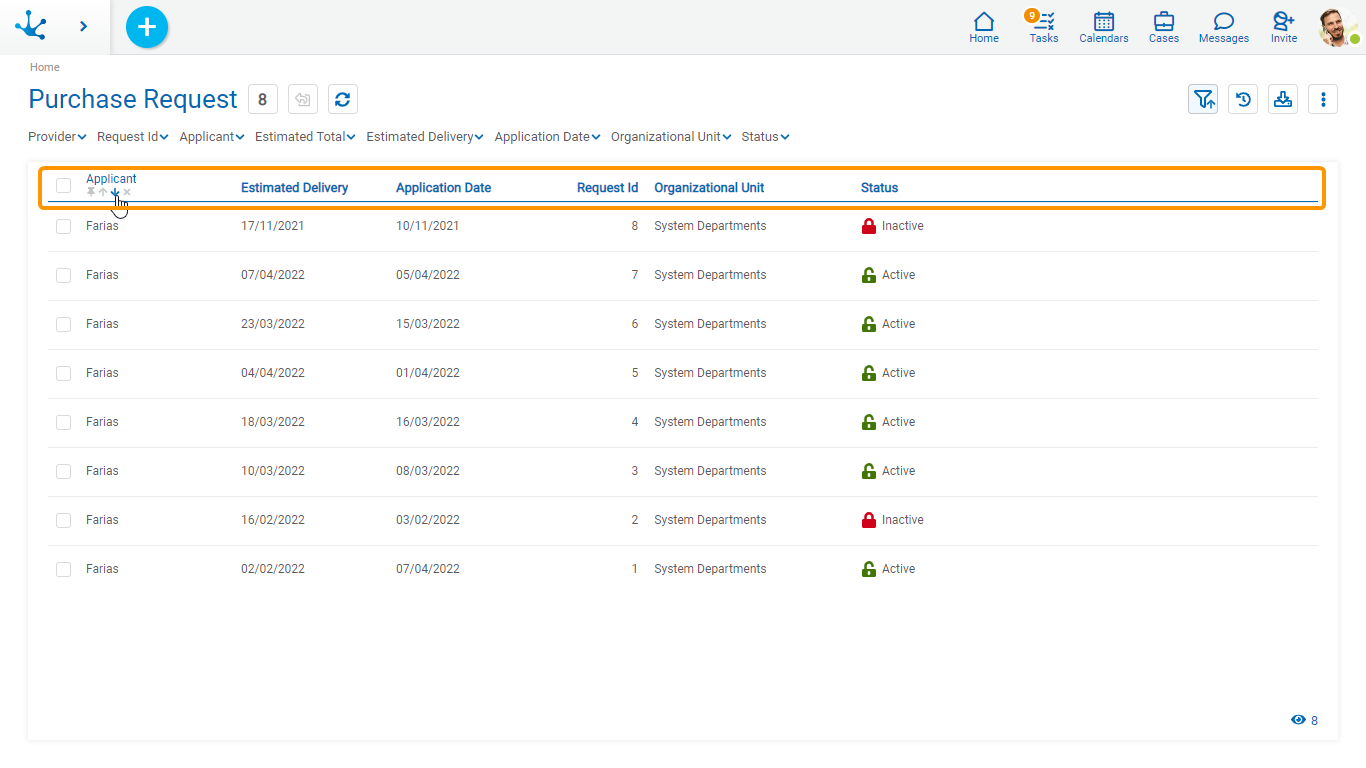
Task: Expand the left navigation menu chevron
Action: point(83,27)
